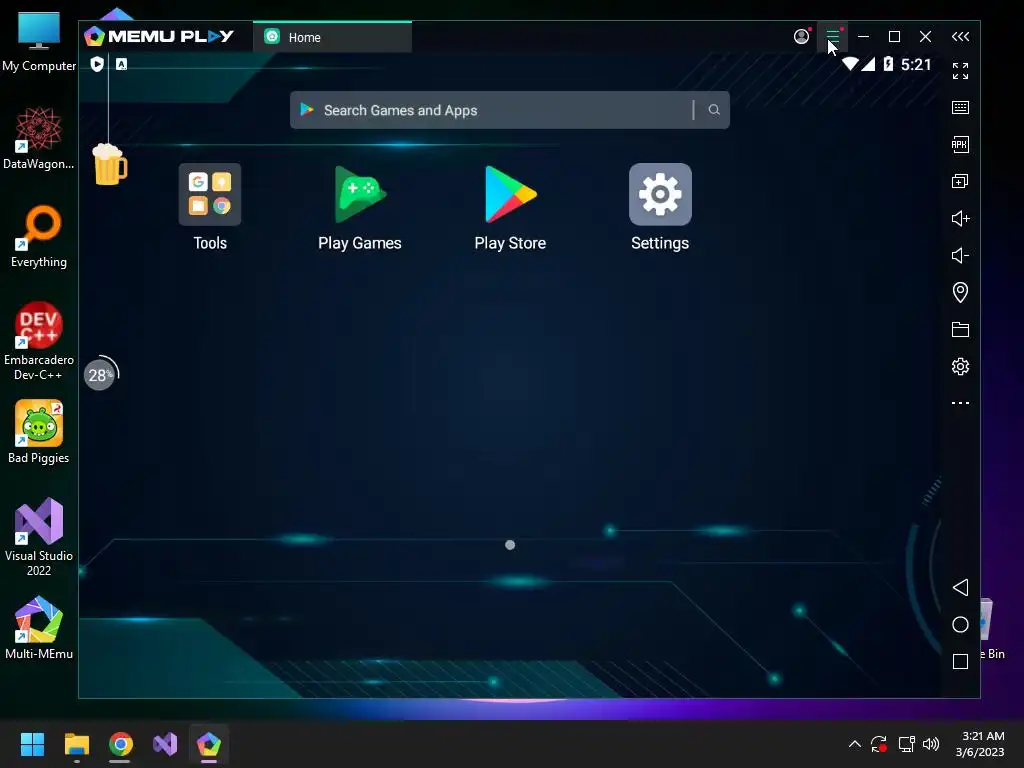Open Everything search desktop shortcut

(39, 236)
